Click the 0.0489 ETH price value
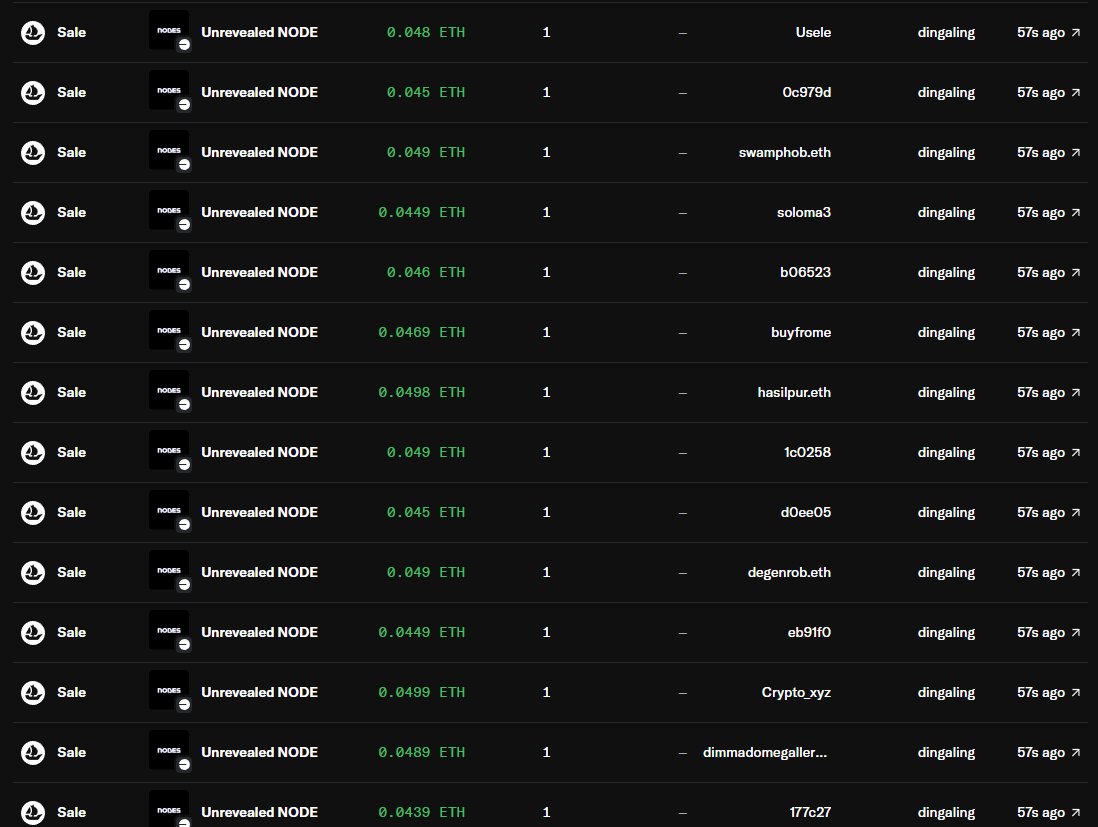The width and height of the screenshot is (1098, 827). [421, 753]
